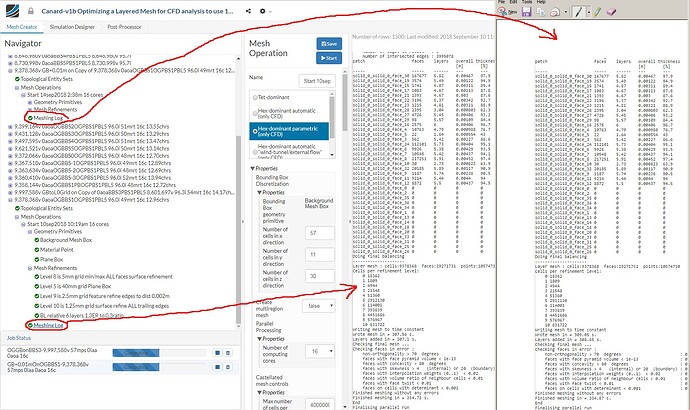The width and height of the screenshot is (690, 410).
Task: Select the 9,431,128v mesh tree row
Action: coord(92,134)
